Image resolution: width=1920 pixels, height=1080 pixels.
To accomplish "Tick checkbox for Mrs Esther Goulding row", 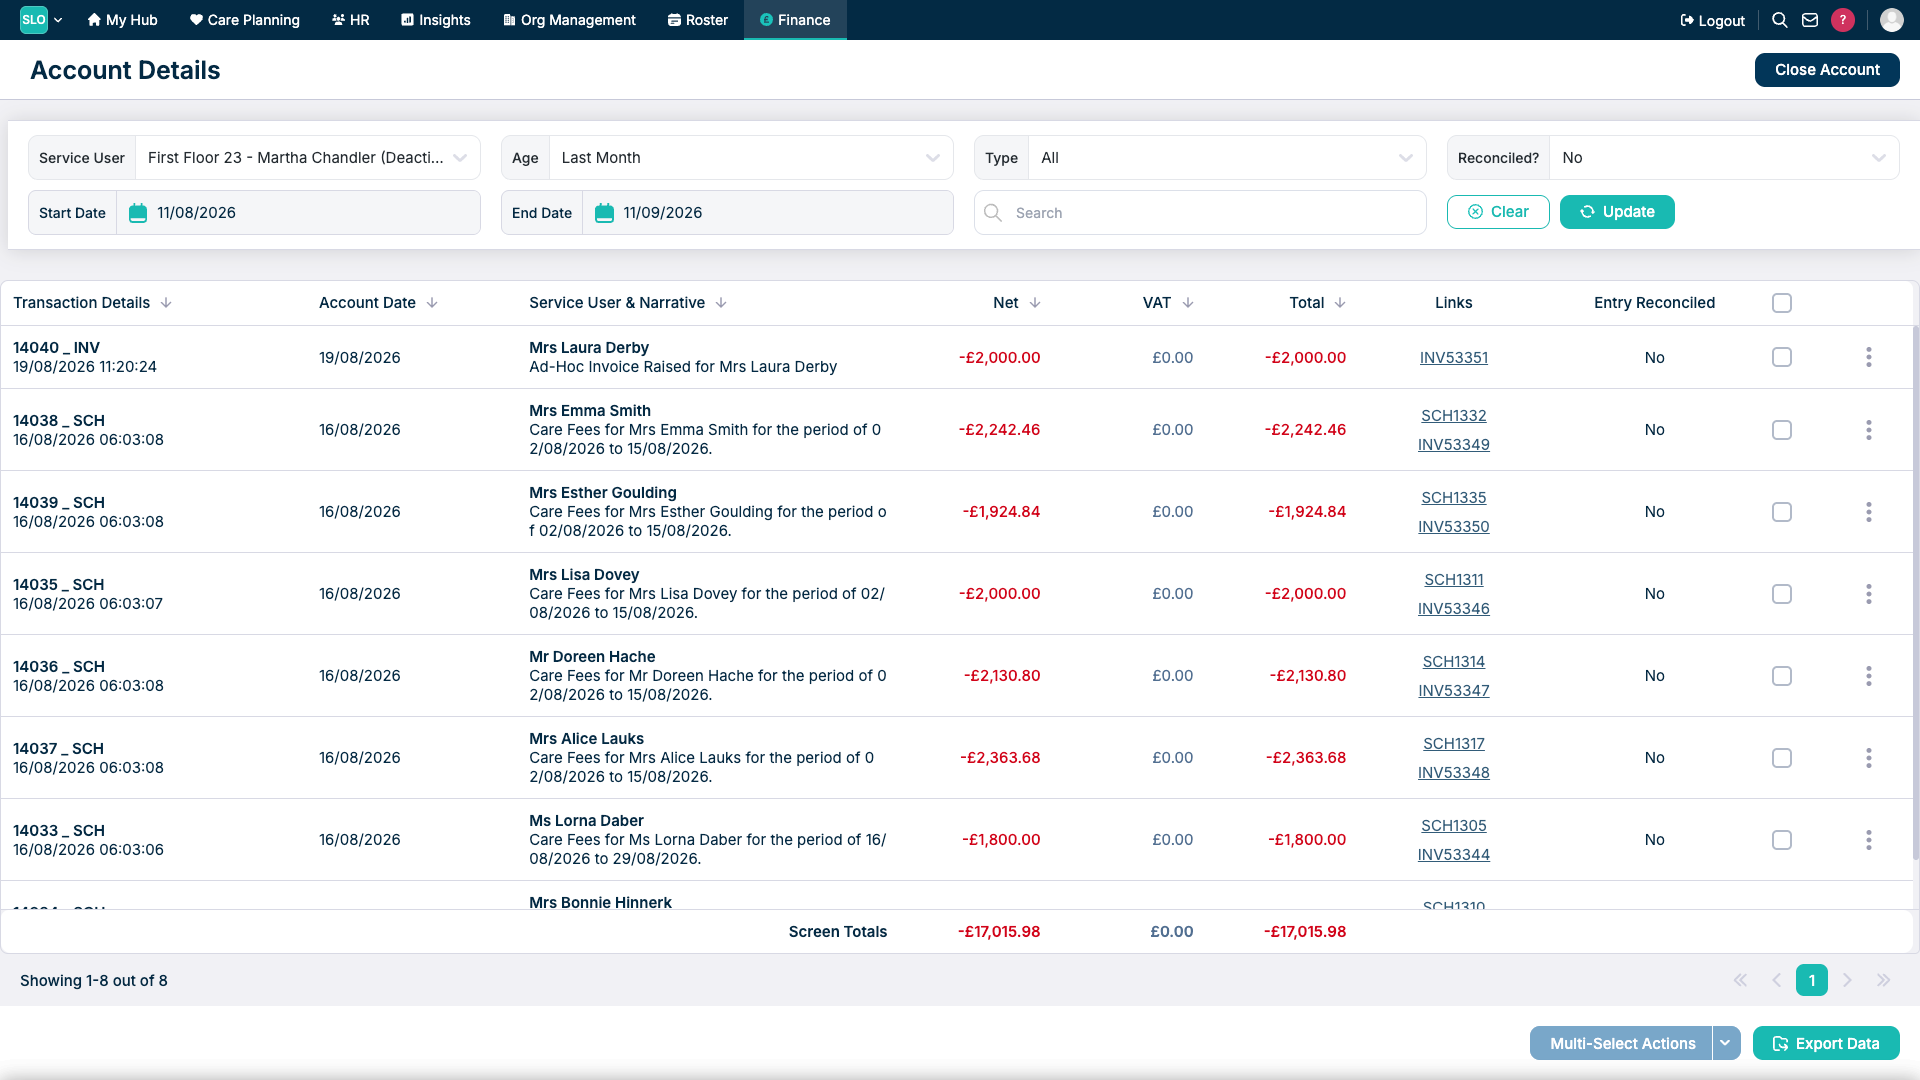I will [x=1782, y=512].
